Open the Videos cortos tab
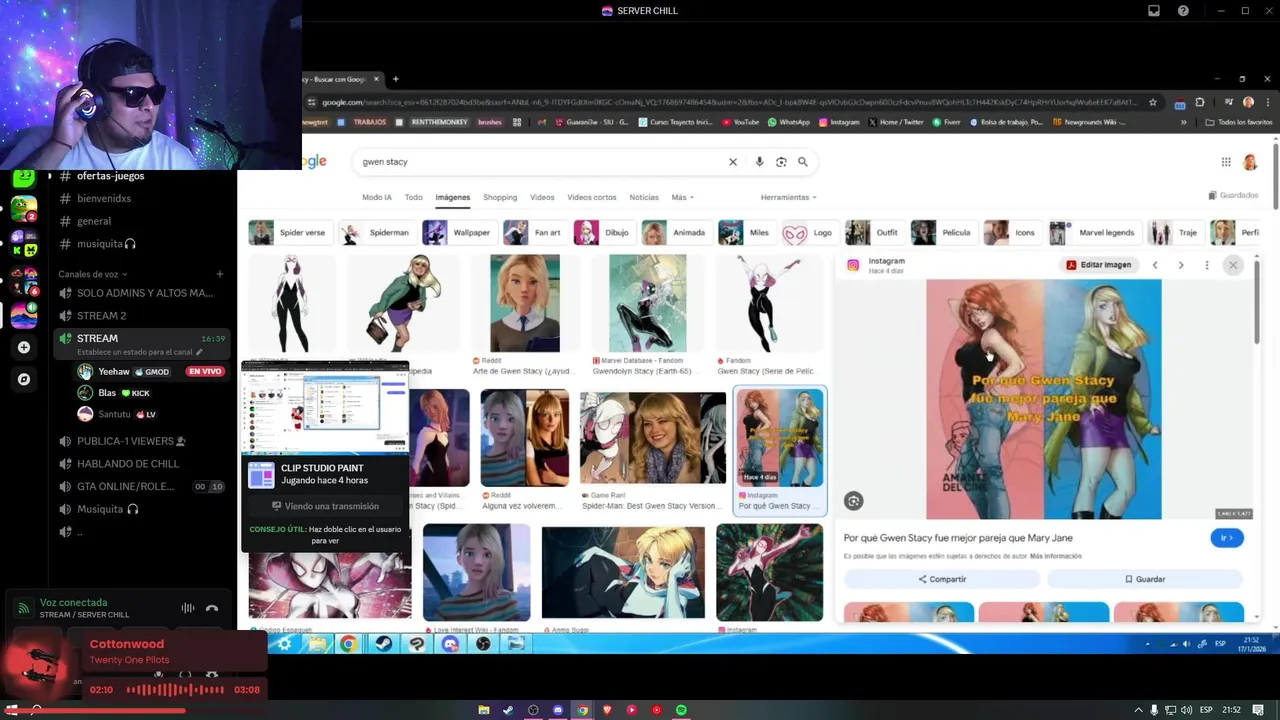The height and width of the screenshot is (720, 1280). 592,197
